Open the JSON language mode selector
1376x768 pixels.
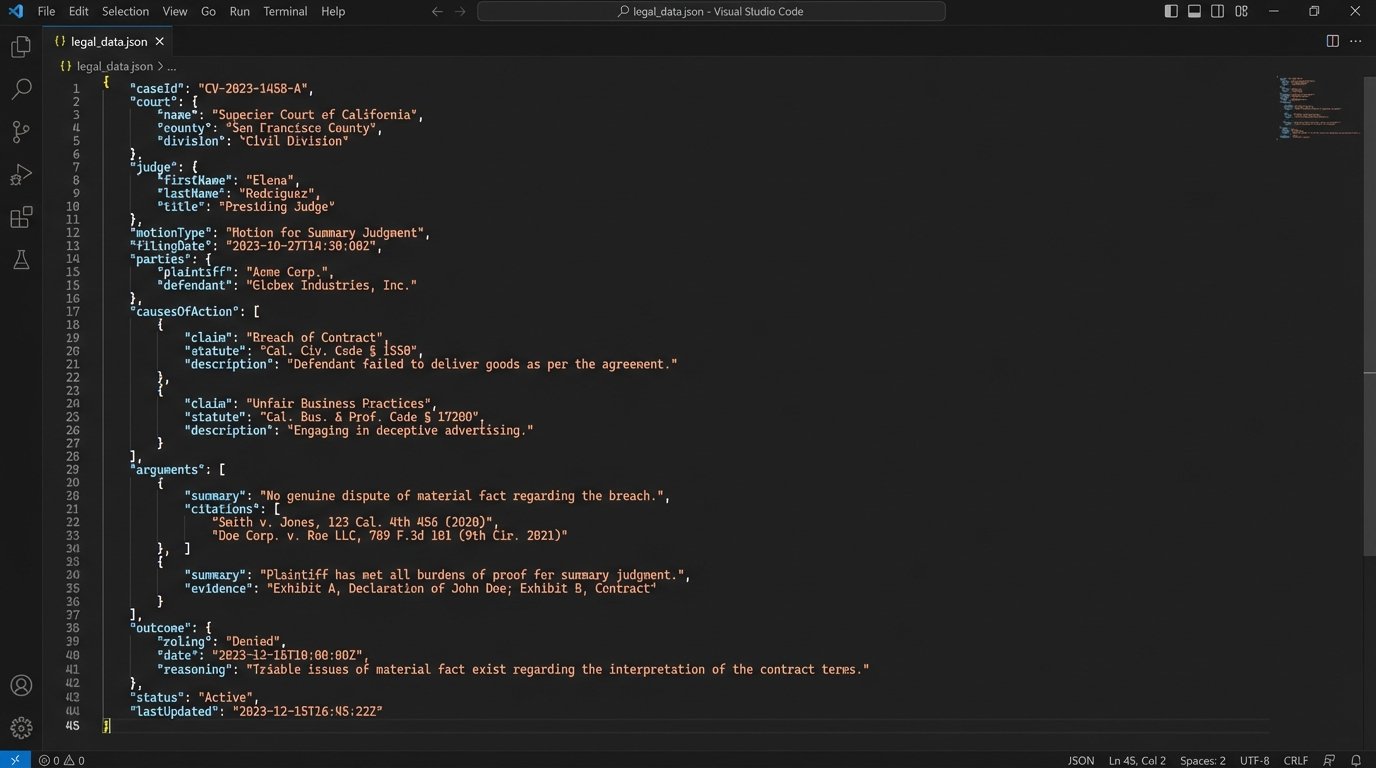coord(1080,760)
